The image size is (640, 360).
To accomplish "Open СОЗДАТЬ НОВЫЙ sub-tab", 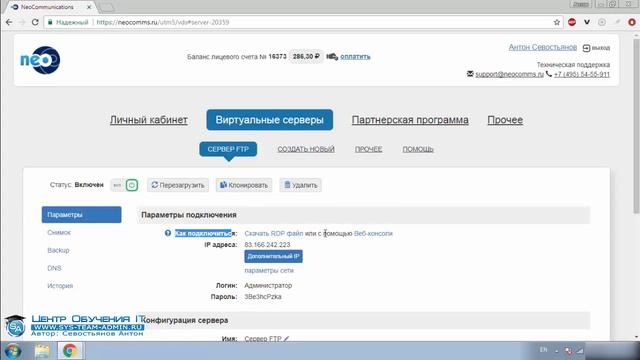I will click(x=306, y=149).
